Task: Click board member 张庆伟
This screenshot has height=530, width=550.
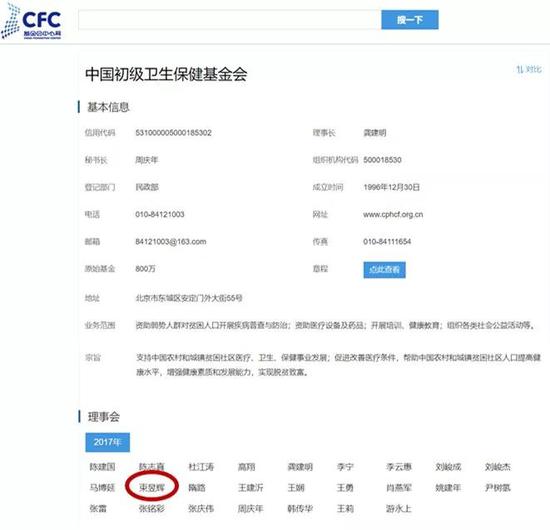Action: click(x=201, y=508)
